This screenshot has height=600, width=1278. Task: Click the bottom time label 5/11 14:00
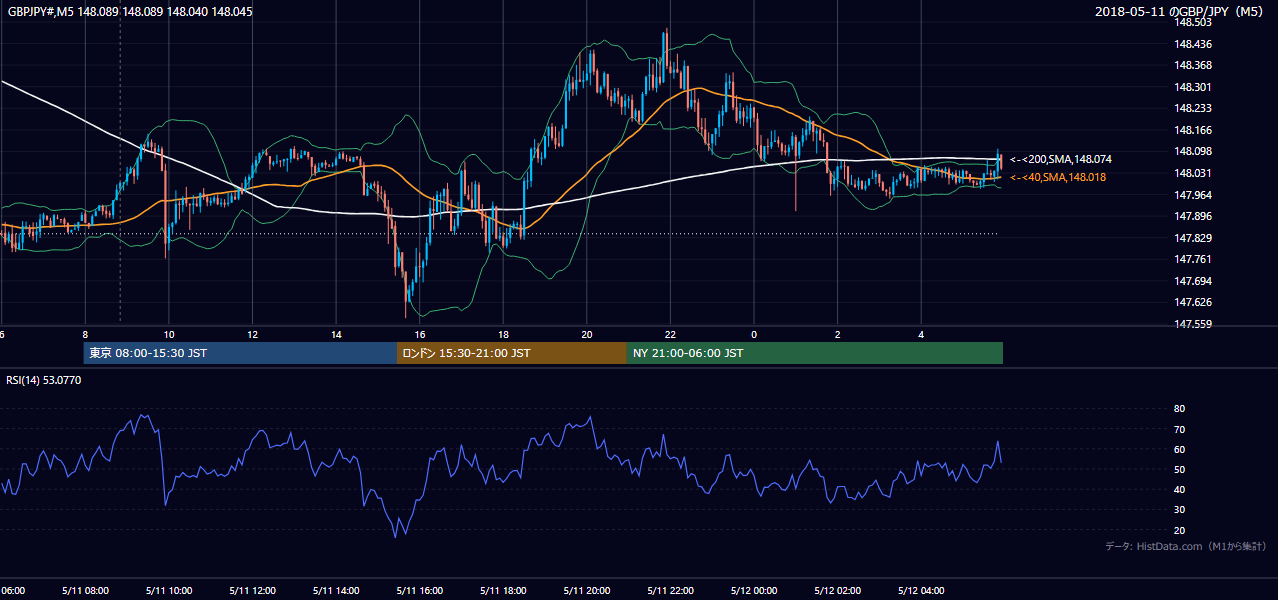pos(335,590)
